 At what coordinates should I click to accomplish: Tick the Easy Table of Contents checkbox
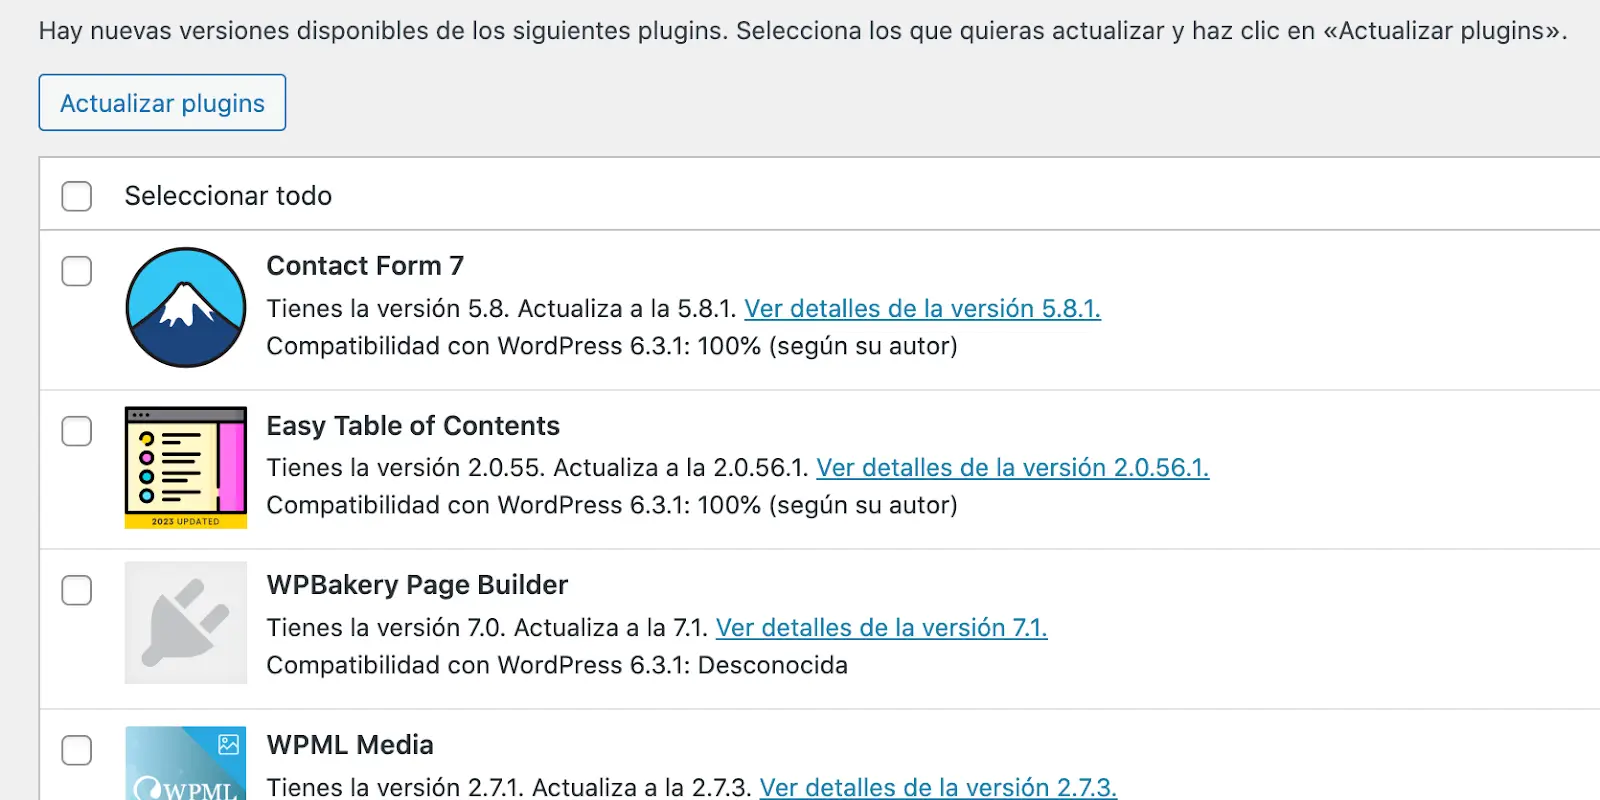point(77,431)
